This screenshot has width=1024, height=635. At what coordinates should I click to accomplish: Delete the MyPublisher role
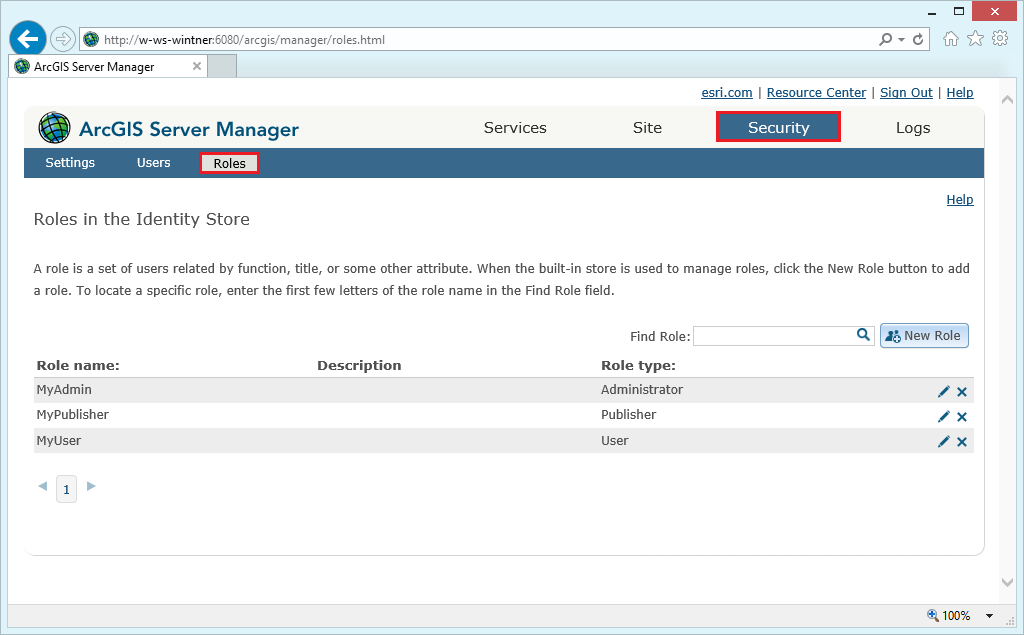(961, 416)
